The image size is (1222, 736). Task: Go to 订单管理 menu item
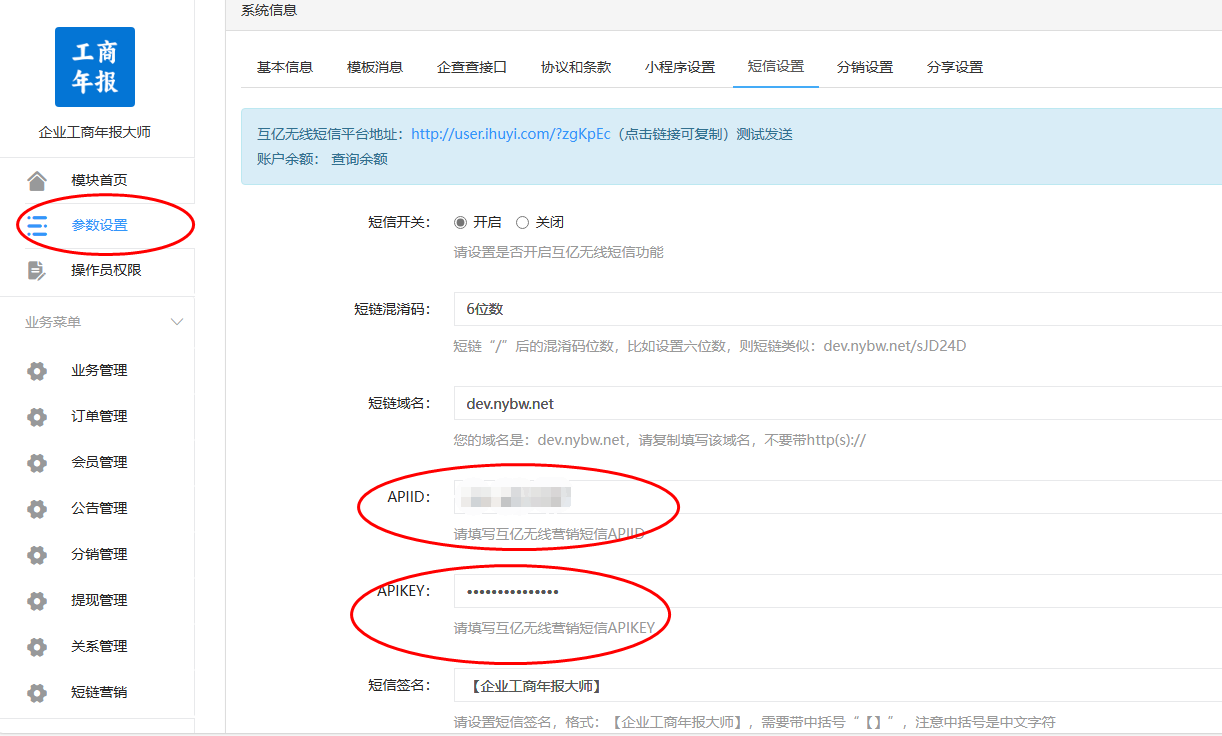coord(97,416)
